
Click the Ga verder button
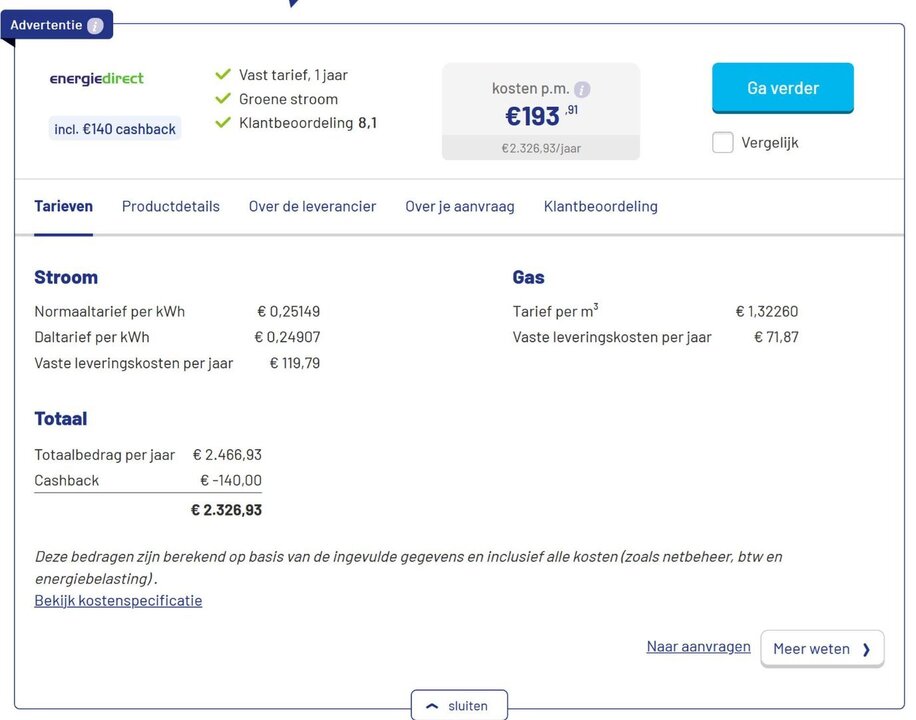pos(782,88)
